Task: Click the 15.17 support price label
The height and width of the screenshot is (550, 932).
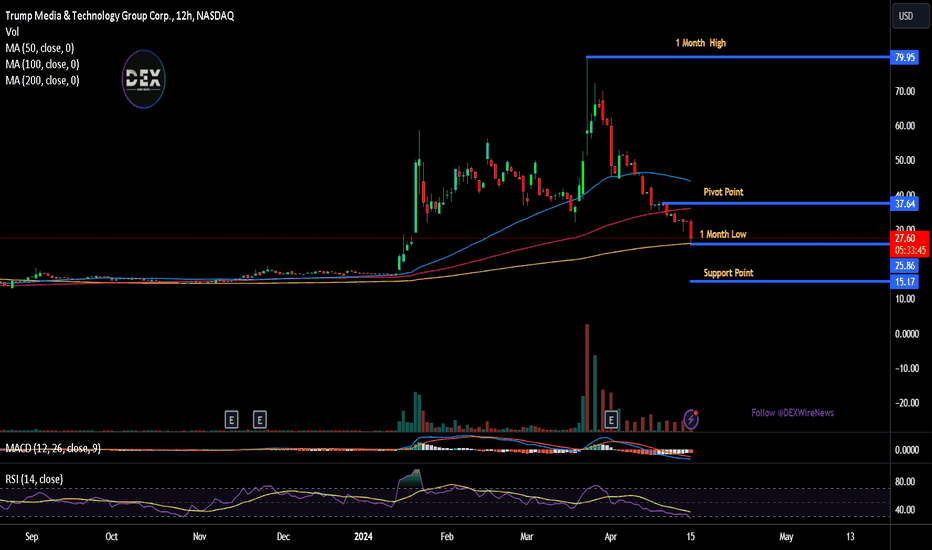Action: click(x=905, y=282)
